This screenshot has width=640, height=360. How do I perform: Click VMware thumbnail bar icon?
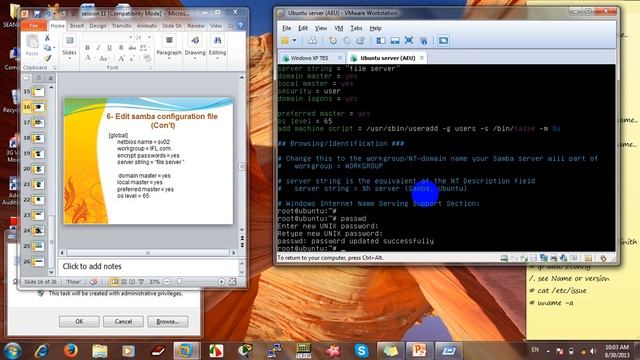click(x=395, y=40)
